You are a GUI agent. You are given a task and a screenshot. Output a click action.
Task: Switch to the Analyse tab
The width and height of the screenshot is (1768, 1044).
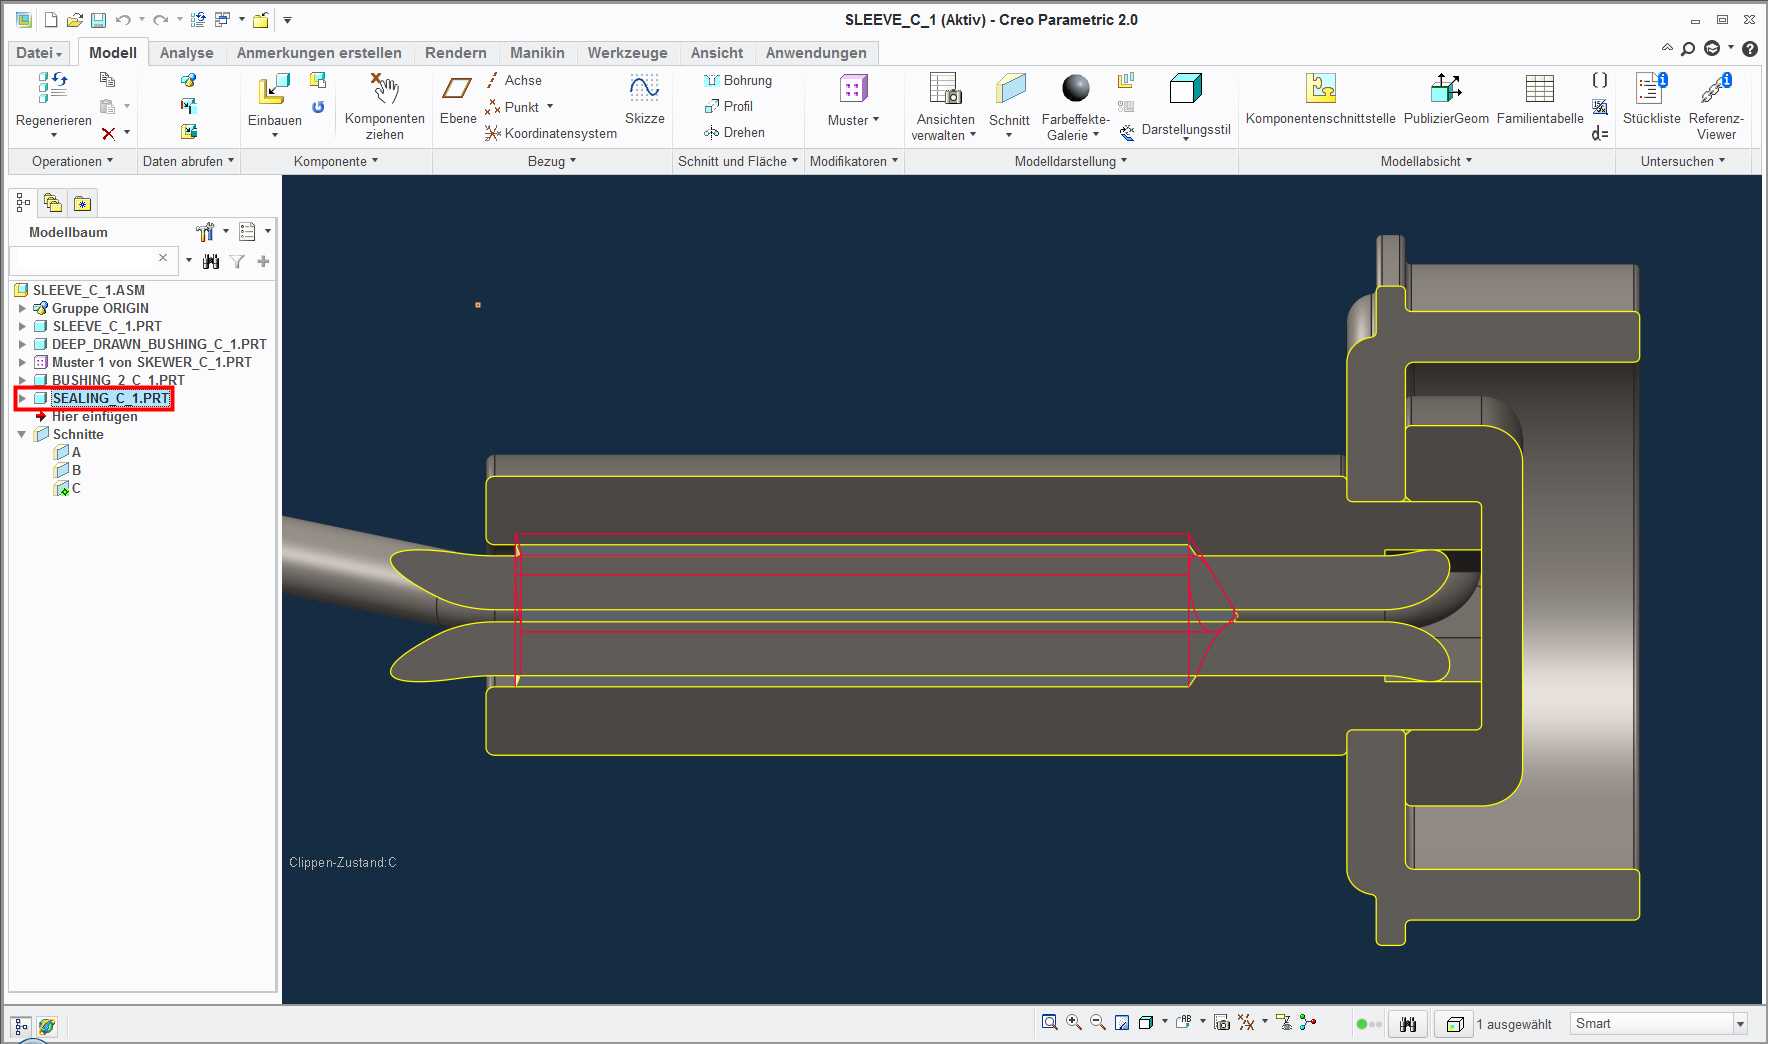[187, 53]
